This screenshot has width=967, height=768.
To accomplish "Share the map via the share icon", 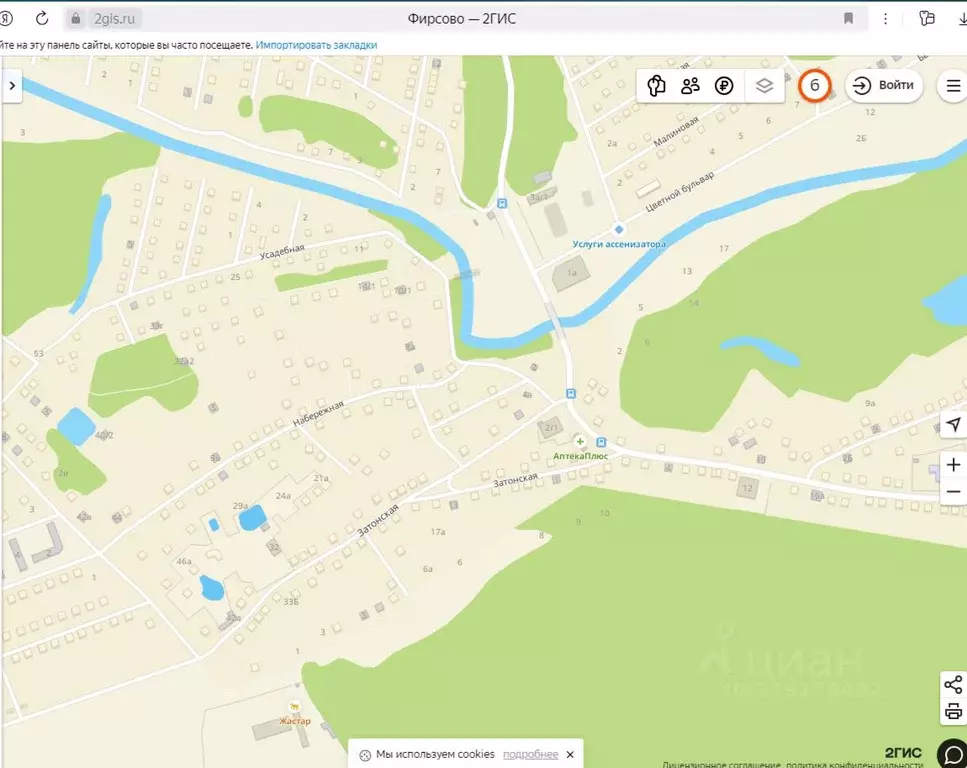I will (x=953, y=684).
